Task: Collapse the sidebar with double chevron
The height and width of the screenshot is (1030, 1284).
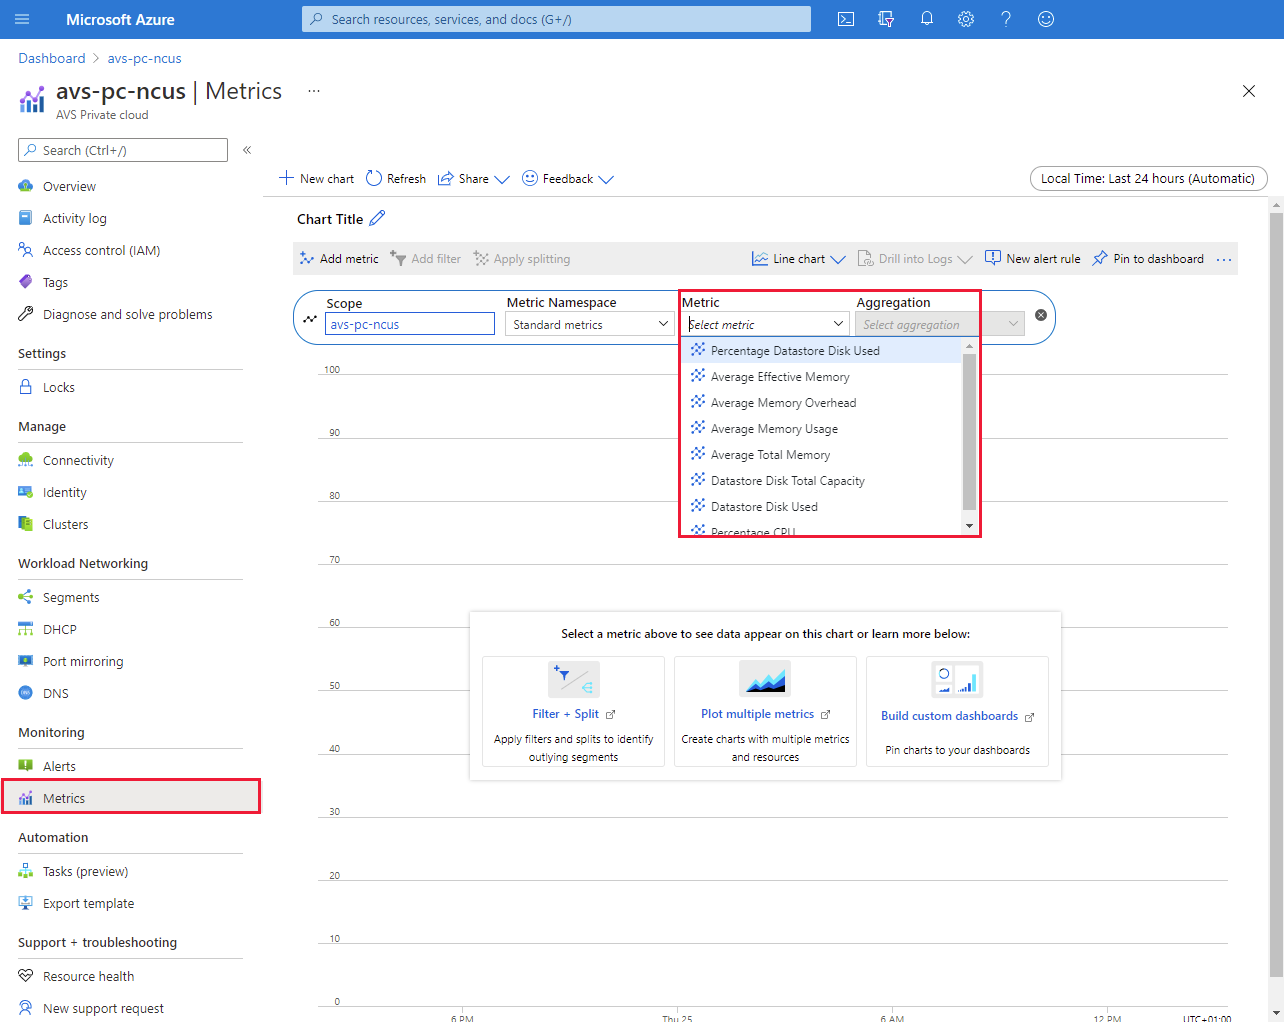Action: 247,150
